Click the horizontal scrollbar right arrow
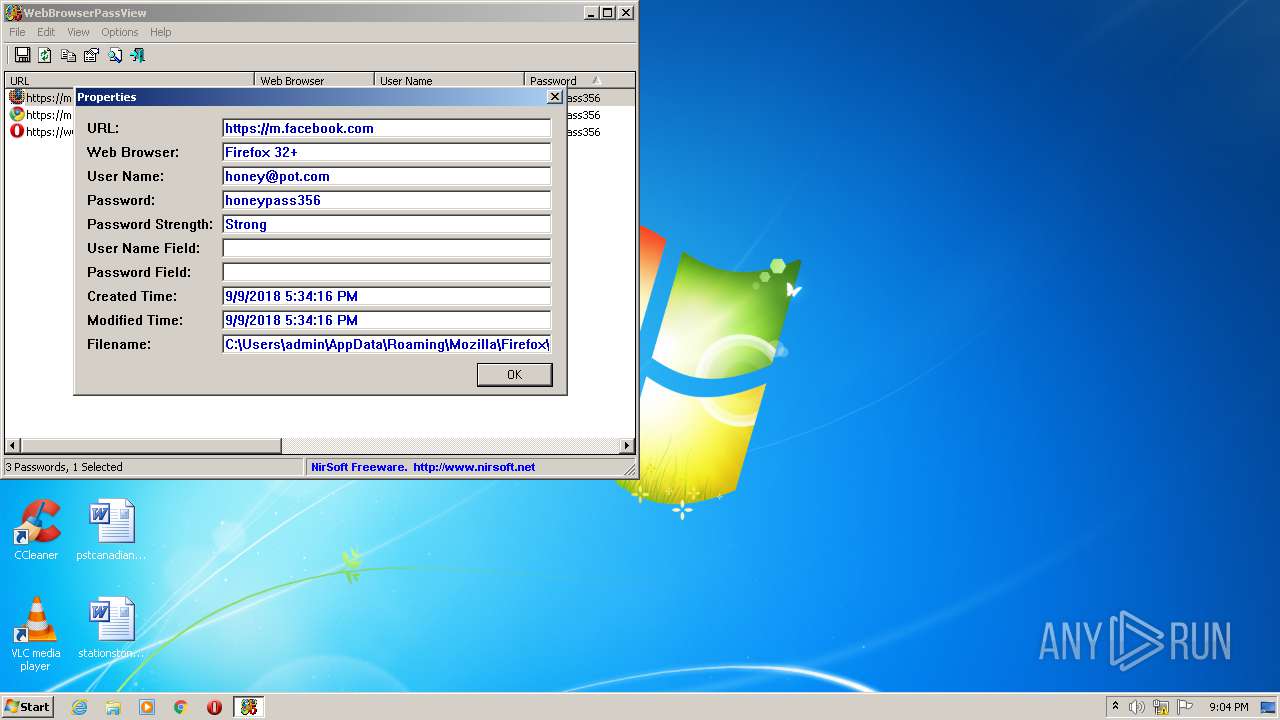 (627, 446)
